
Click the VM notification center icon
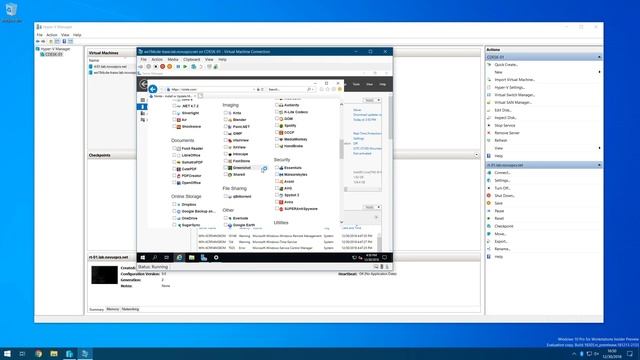384,258
